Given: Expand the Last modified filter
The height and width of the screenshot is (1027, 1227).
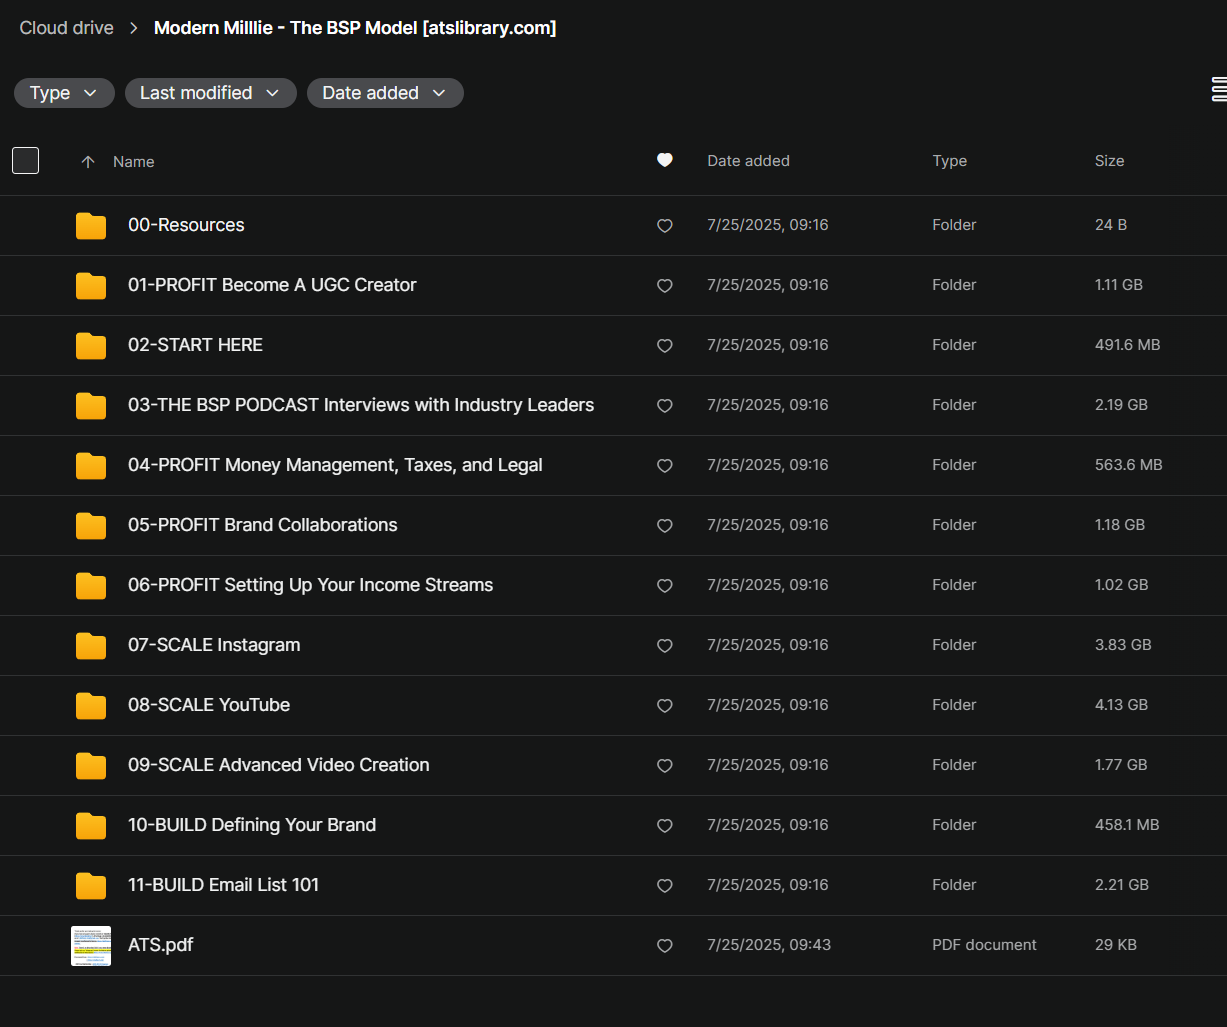Looking at the screenshot, I should tap(210, 93).
